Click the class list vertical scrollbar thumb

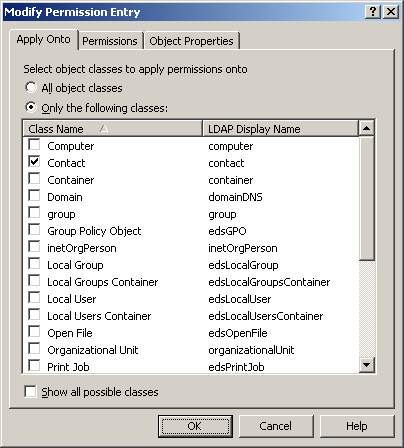(x=367, y=198)
